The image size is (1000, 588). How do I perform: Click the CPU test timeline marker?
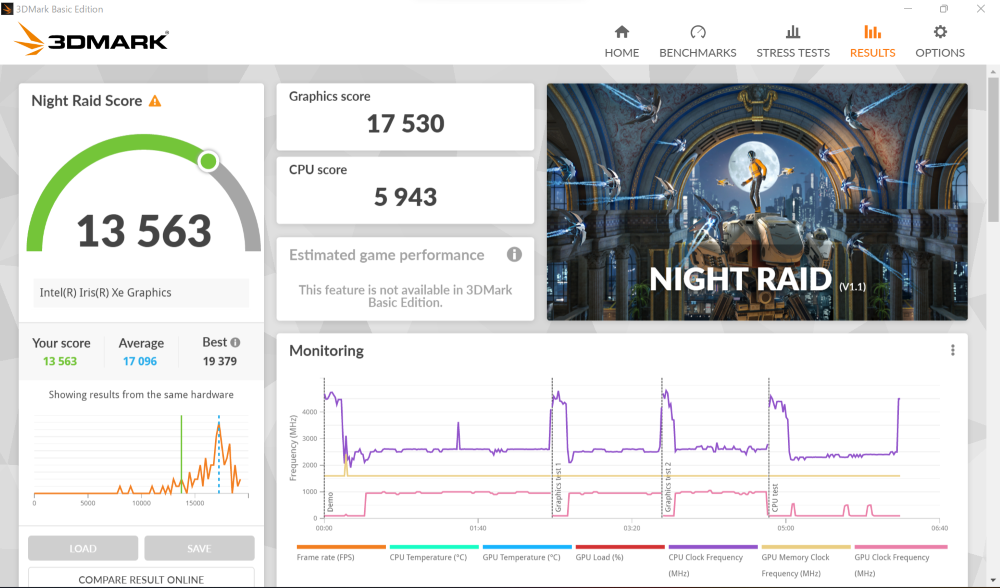775,497
